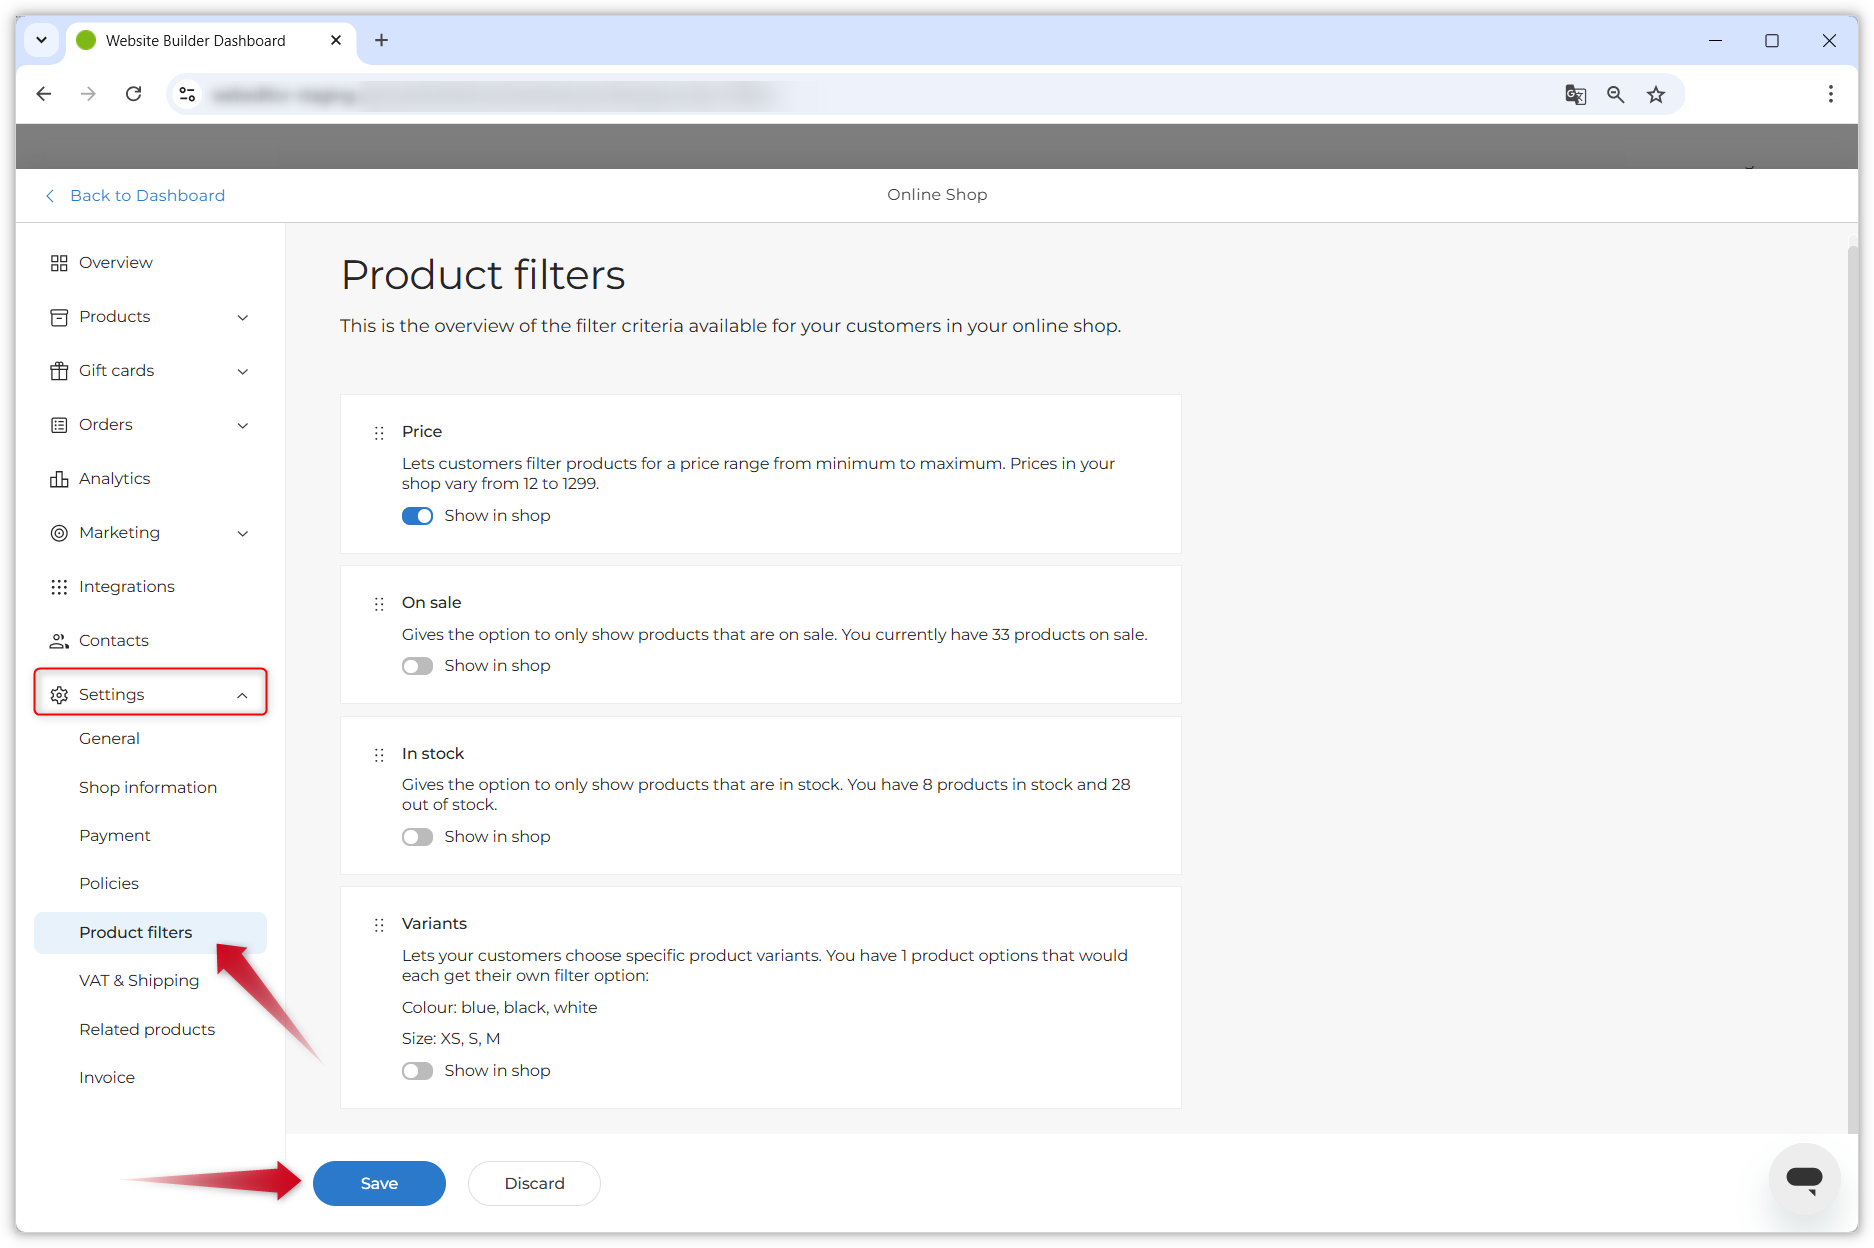Bookmark the page with the star icon
This screenshot has width=1874, height=1248.
click(x=1656, y=94)
